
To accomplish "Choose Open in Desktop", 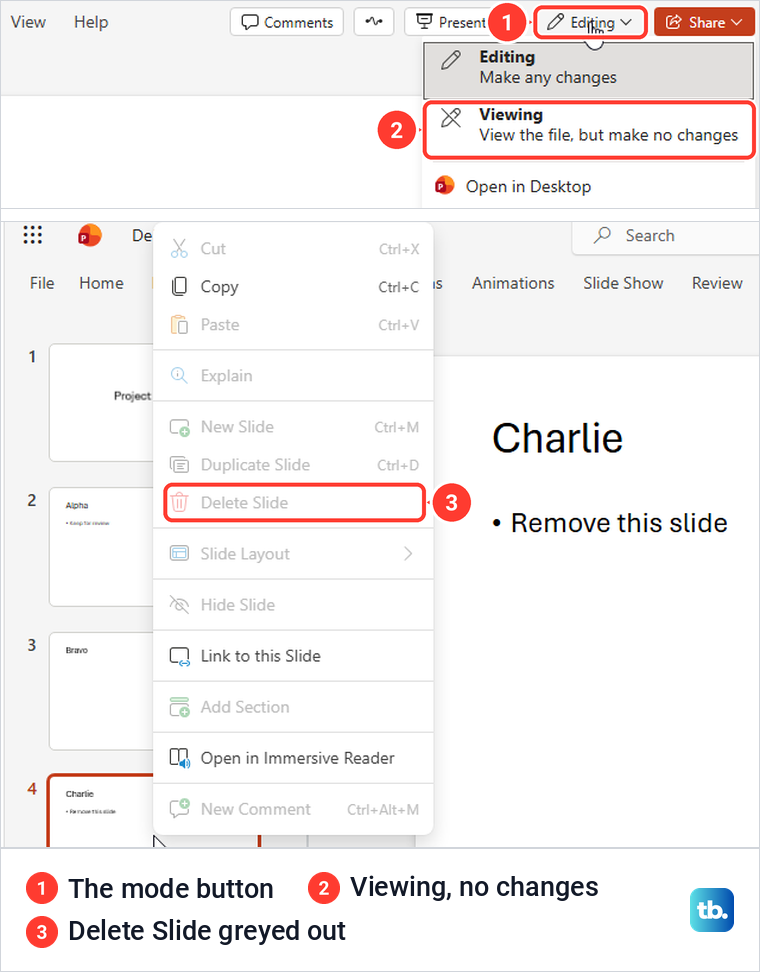I will click(589, 186).
